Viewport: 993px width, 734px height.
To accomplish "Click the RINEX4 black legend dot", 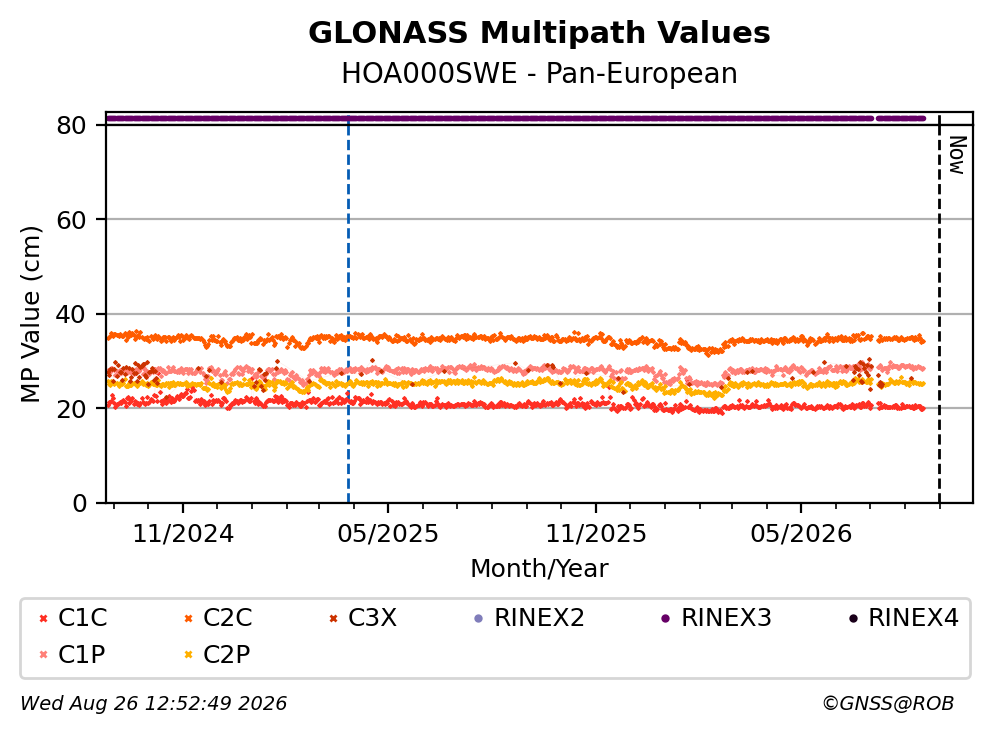I will coord(853,619).
